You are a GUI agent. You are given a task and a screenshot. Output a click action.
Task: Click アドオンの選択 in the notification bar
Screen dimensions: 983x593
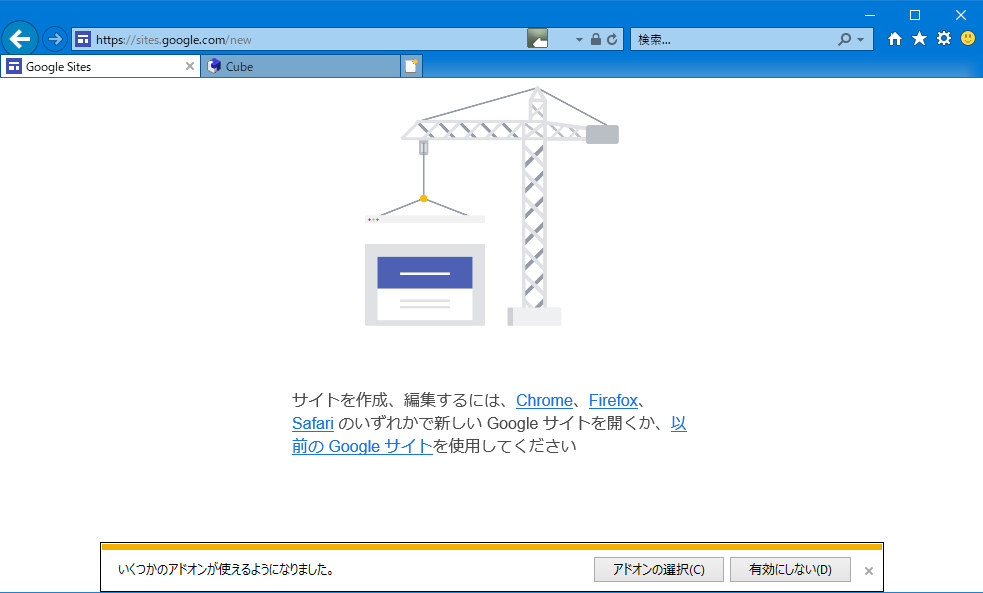(x=659, y=569)
